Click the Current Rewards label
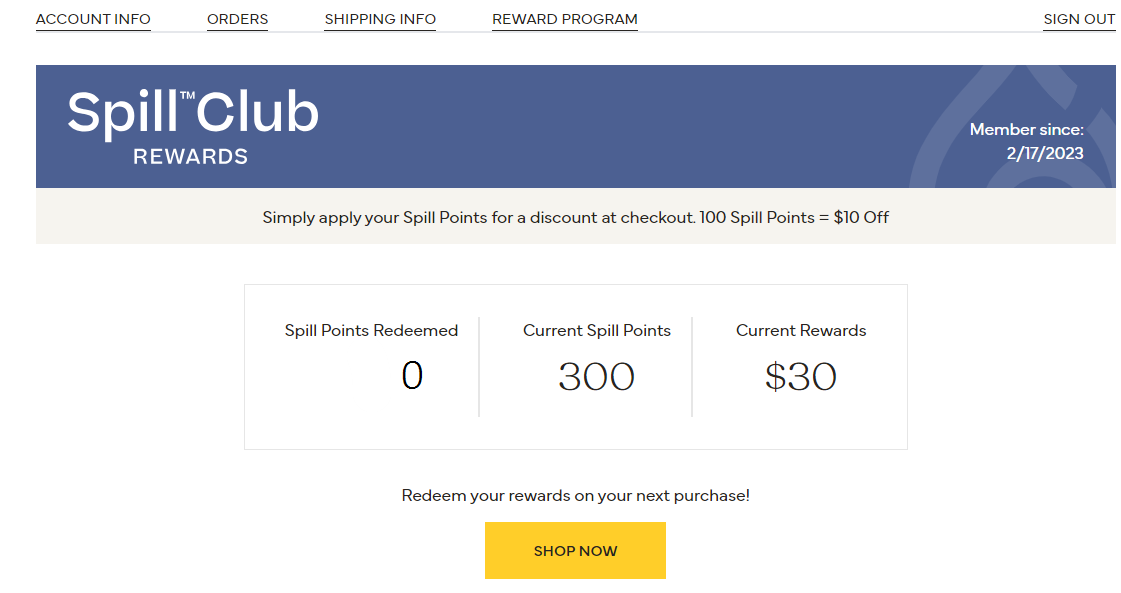 pyautogui.click(x=801, y=331)
